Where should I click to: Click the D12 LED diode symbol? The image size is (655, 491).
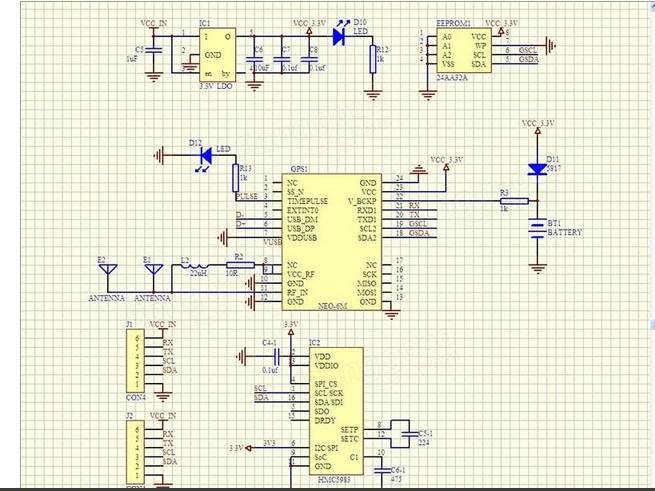(x=206, y=155)
